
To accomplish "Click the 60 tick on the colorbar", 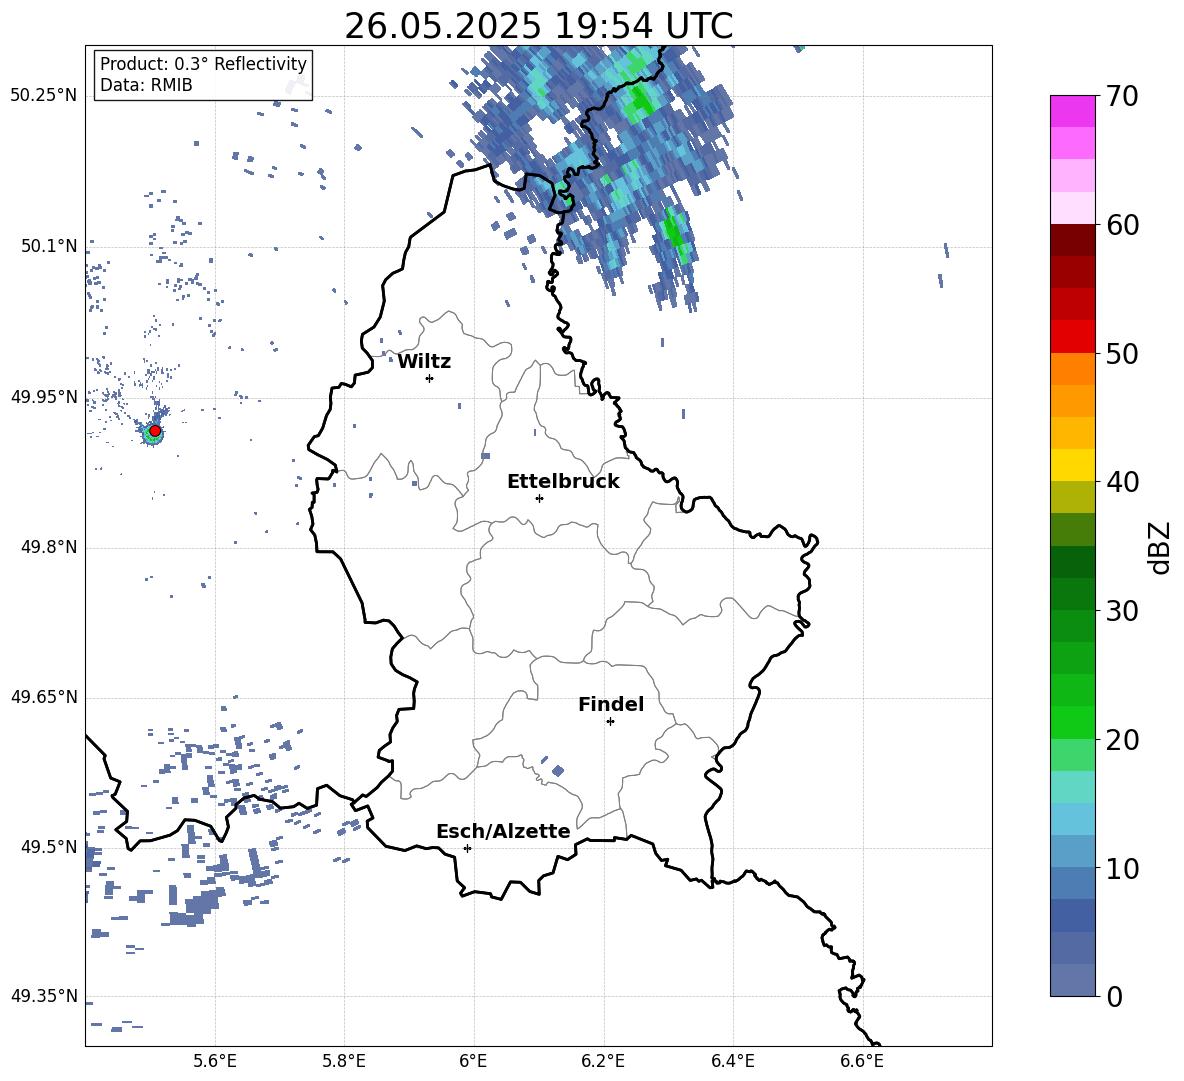I will pyautogui.click(x=1122, y=225).
